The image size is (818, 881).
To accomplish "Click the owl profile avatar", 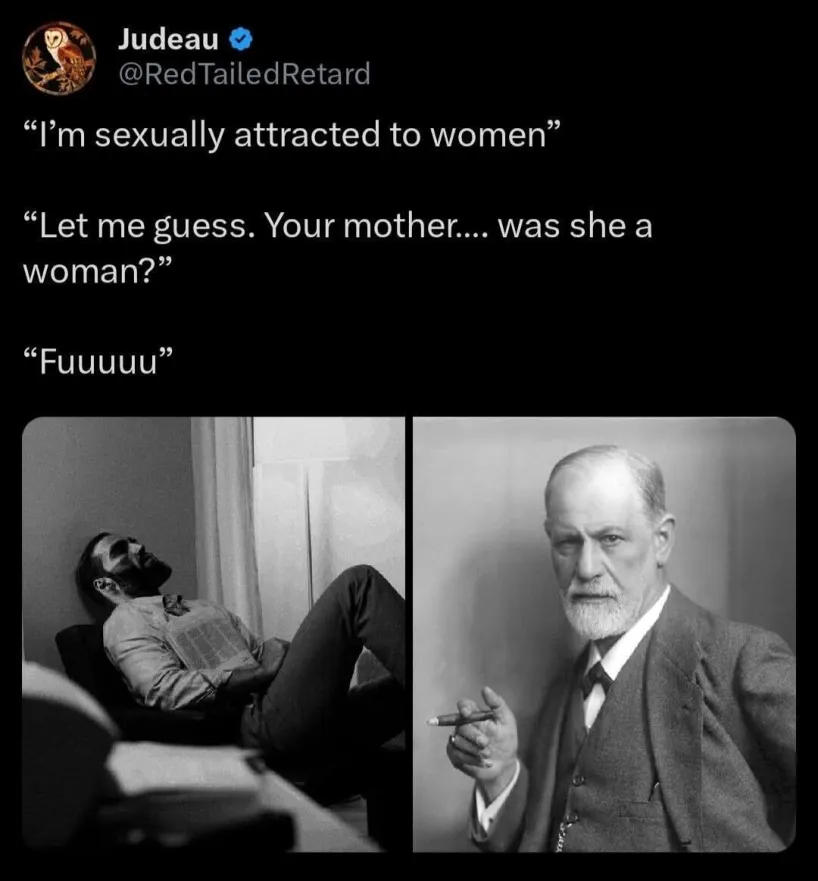I will [x=59, y=58].
